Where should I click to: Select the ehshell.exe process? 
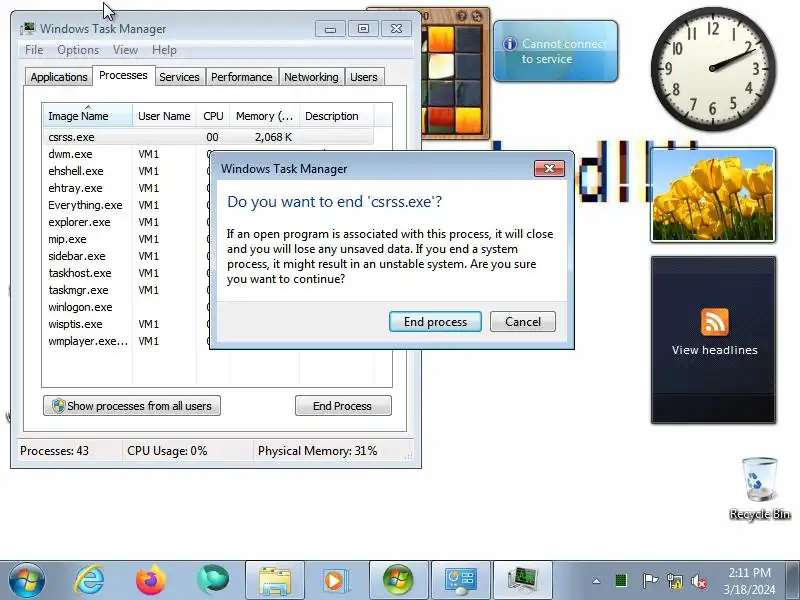(76, 171)
